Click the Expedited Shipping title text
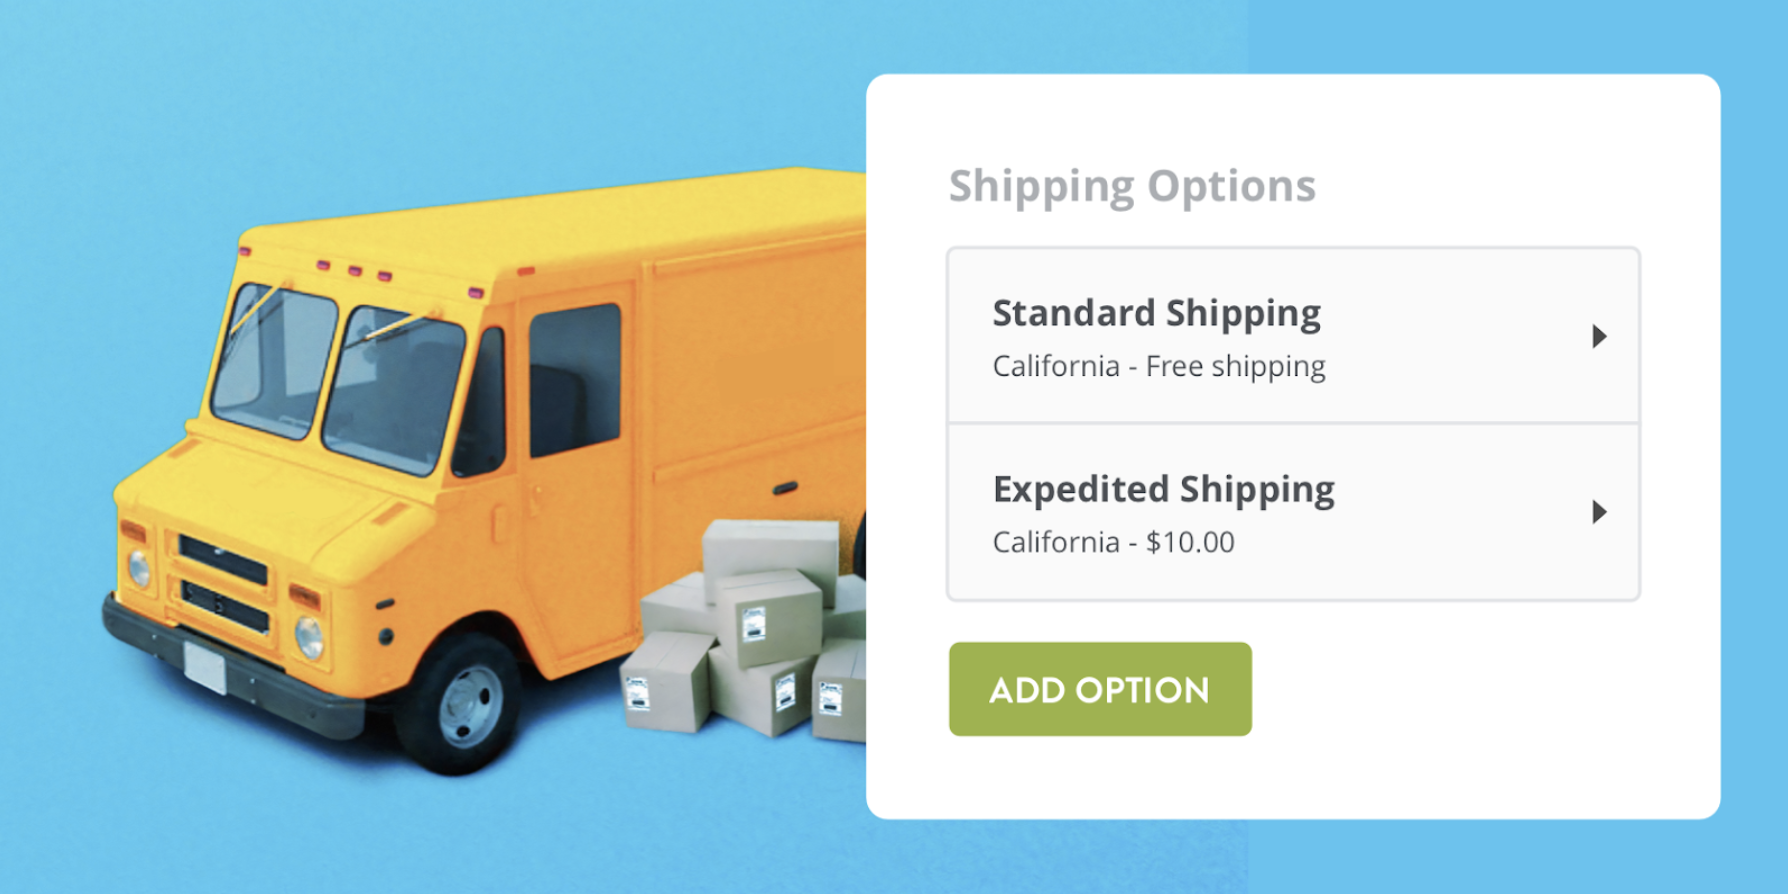This screenshot has height=894, width=1788. [1163, 489]
